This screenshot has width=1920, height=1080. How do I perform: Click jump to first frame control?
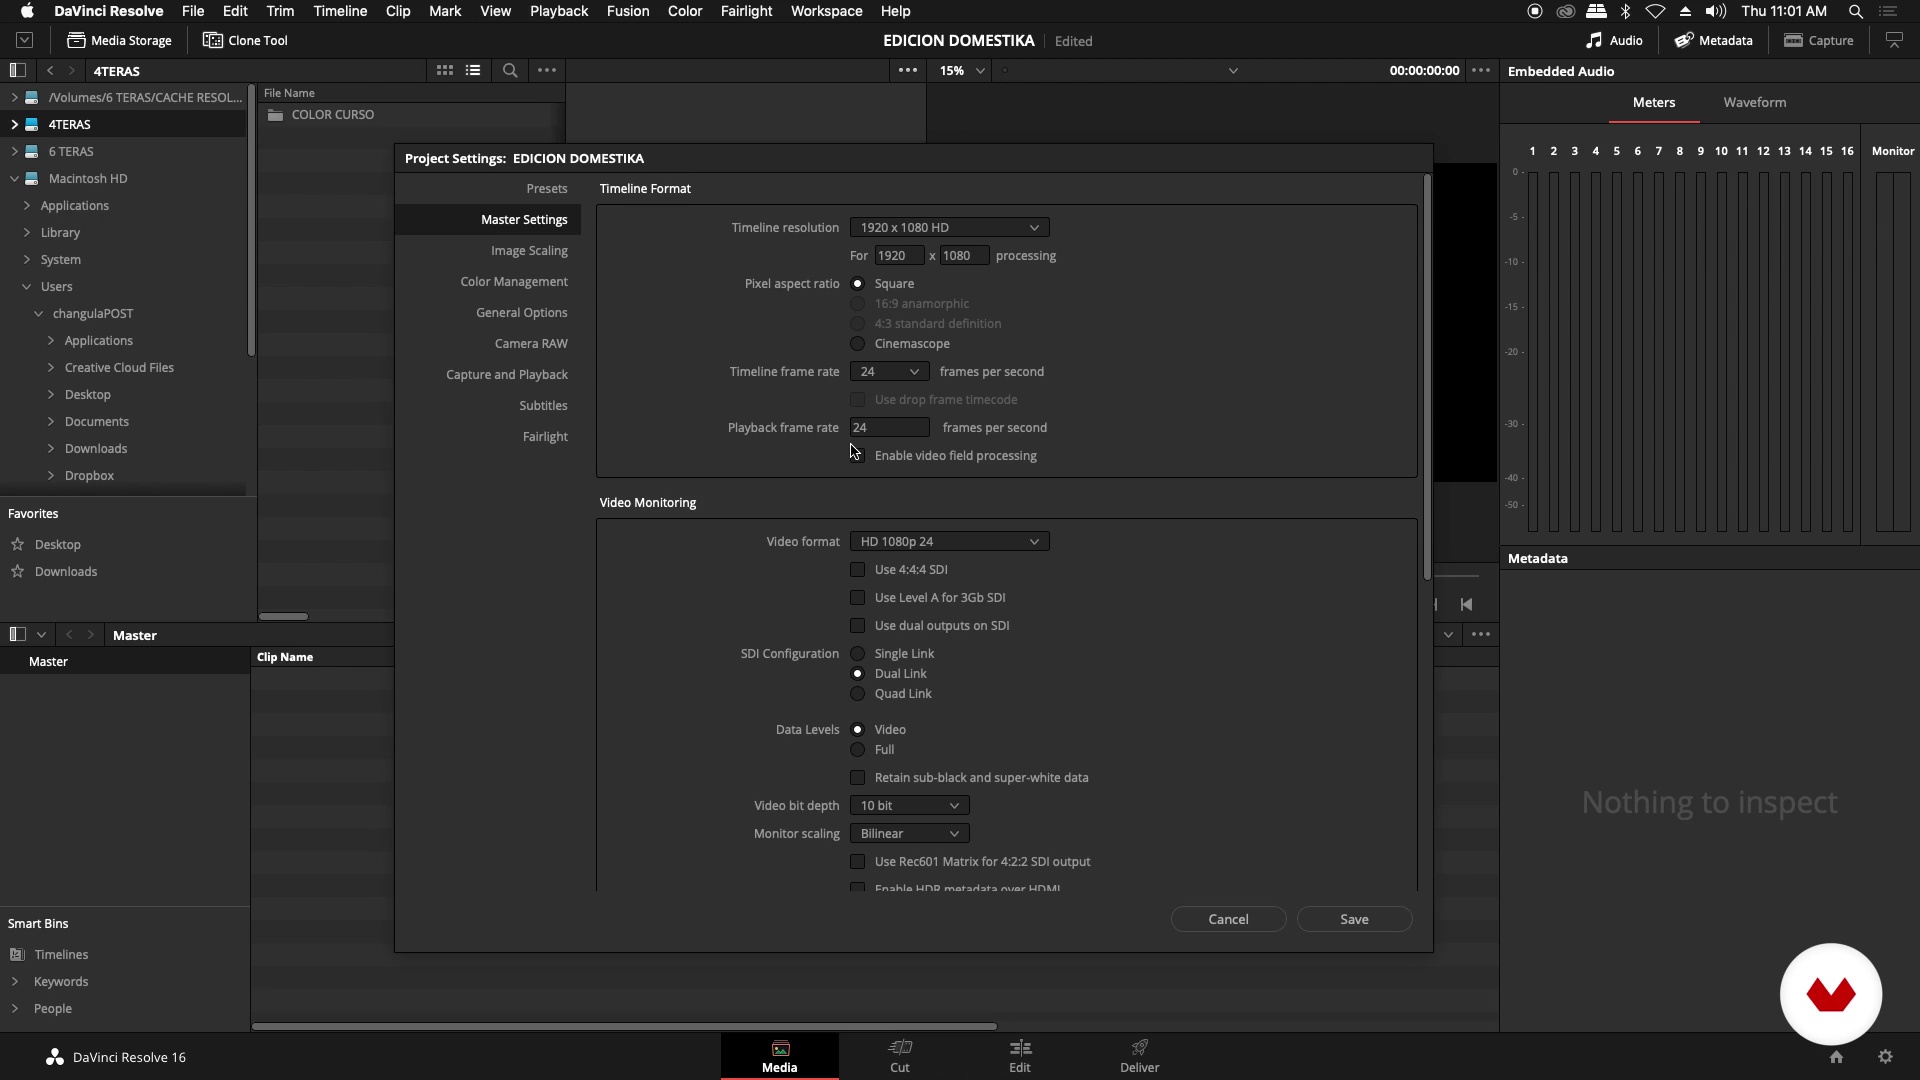click(1466, 604)
